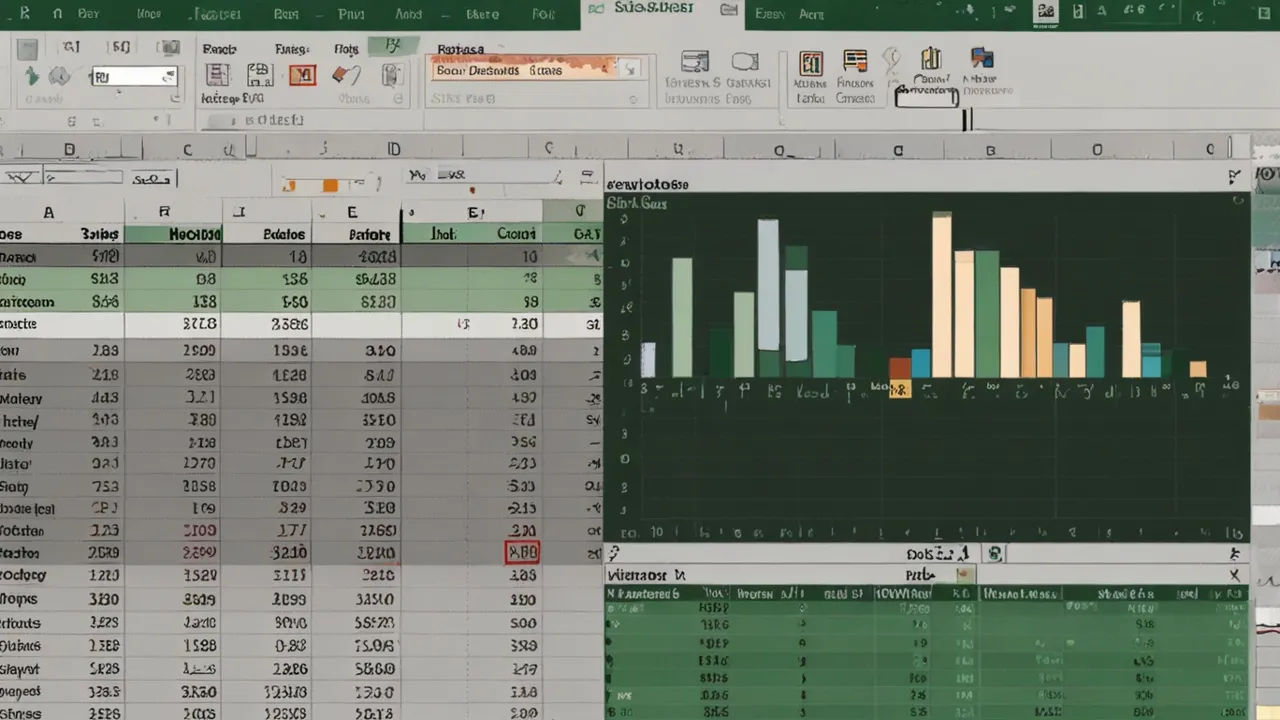Select the orange striped rows icon in ribbon
This screenshot has width=1280, height=720.
(x=854, y=62)
